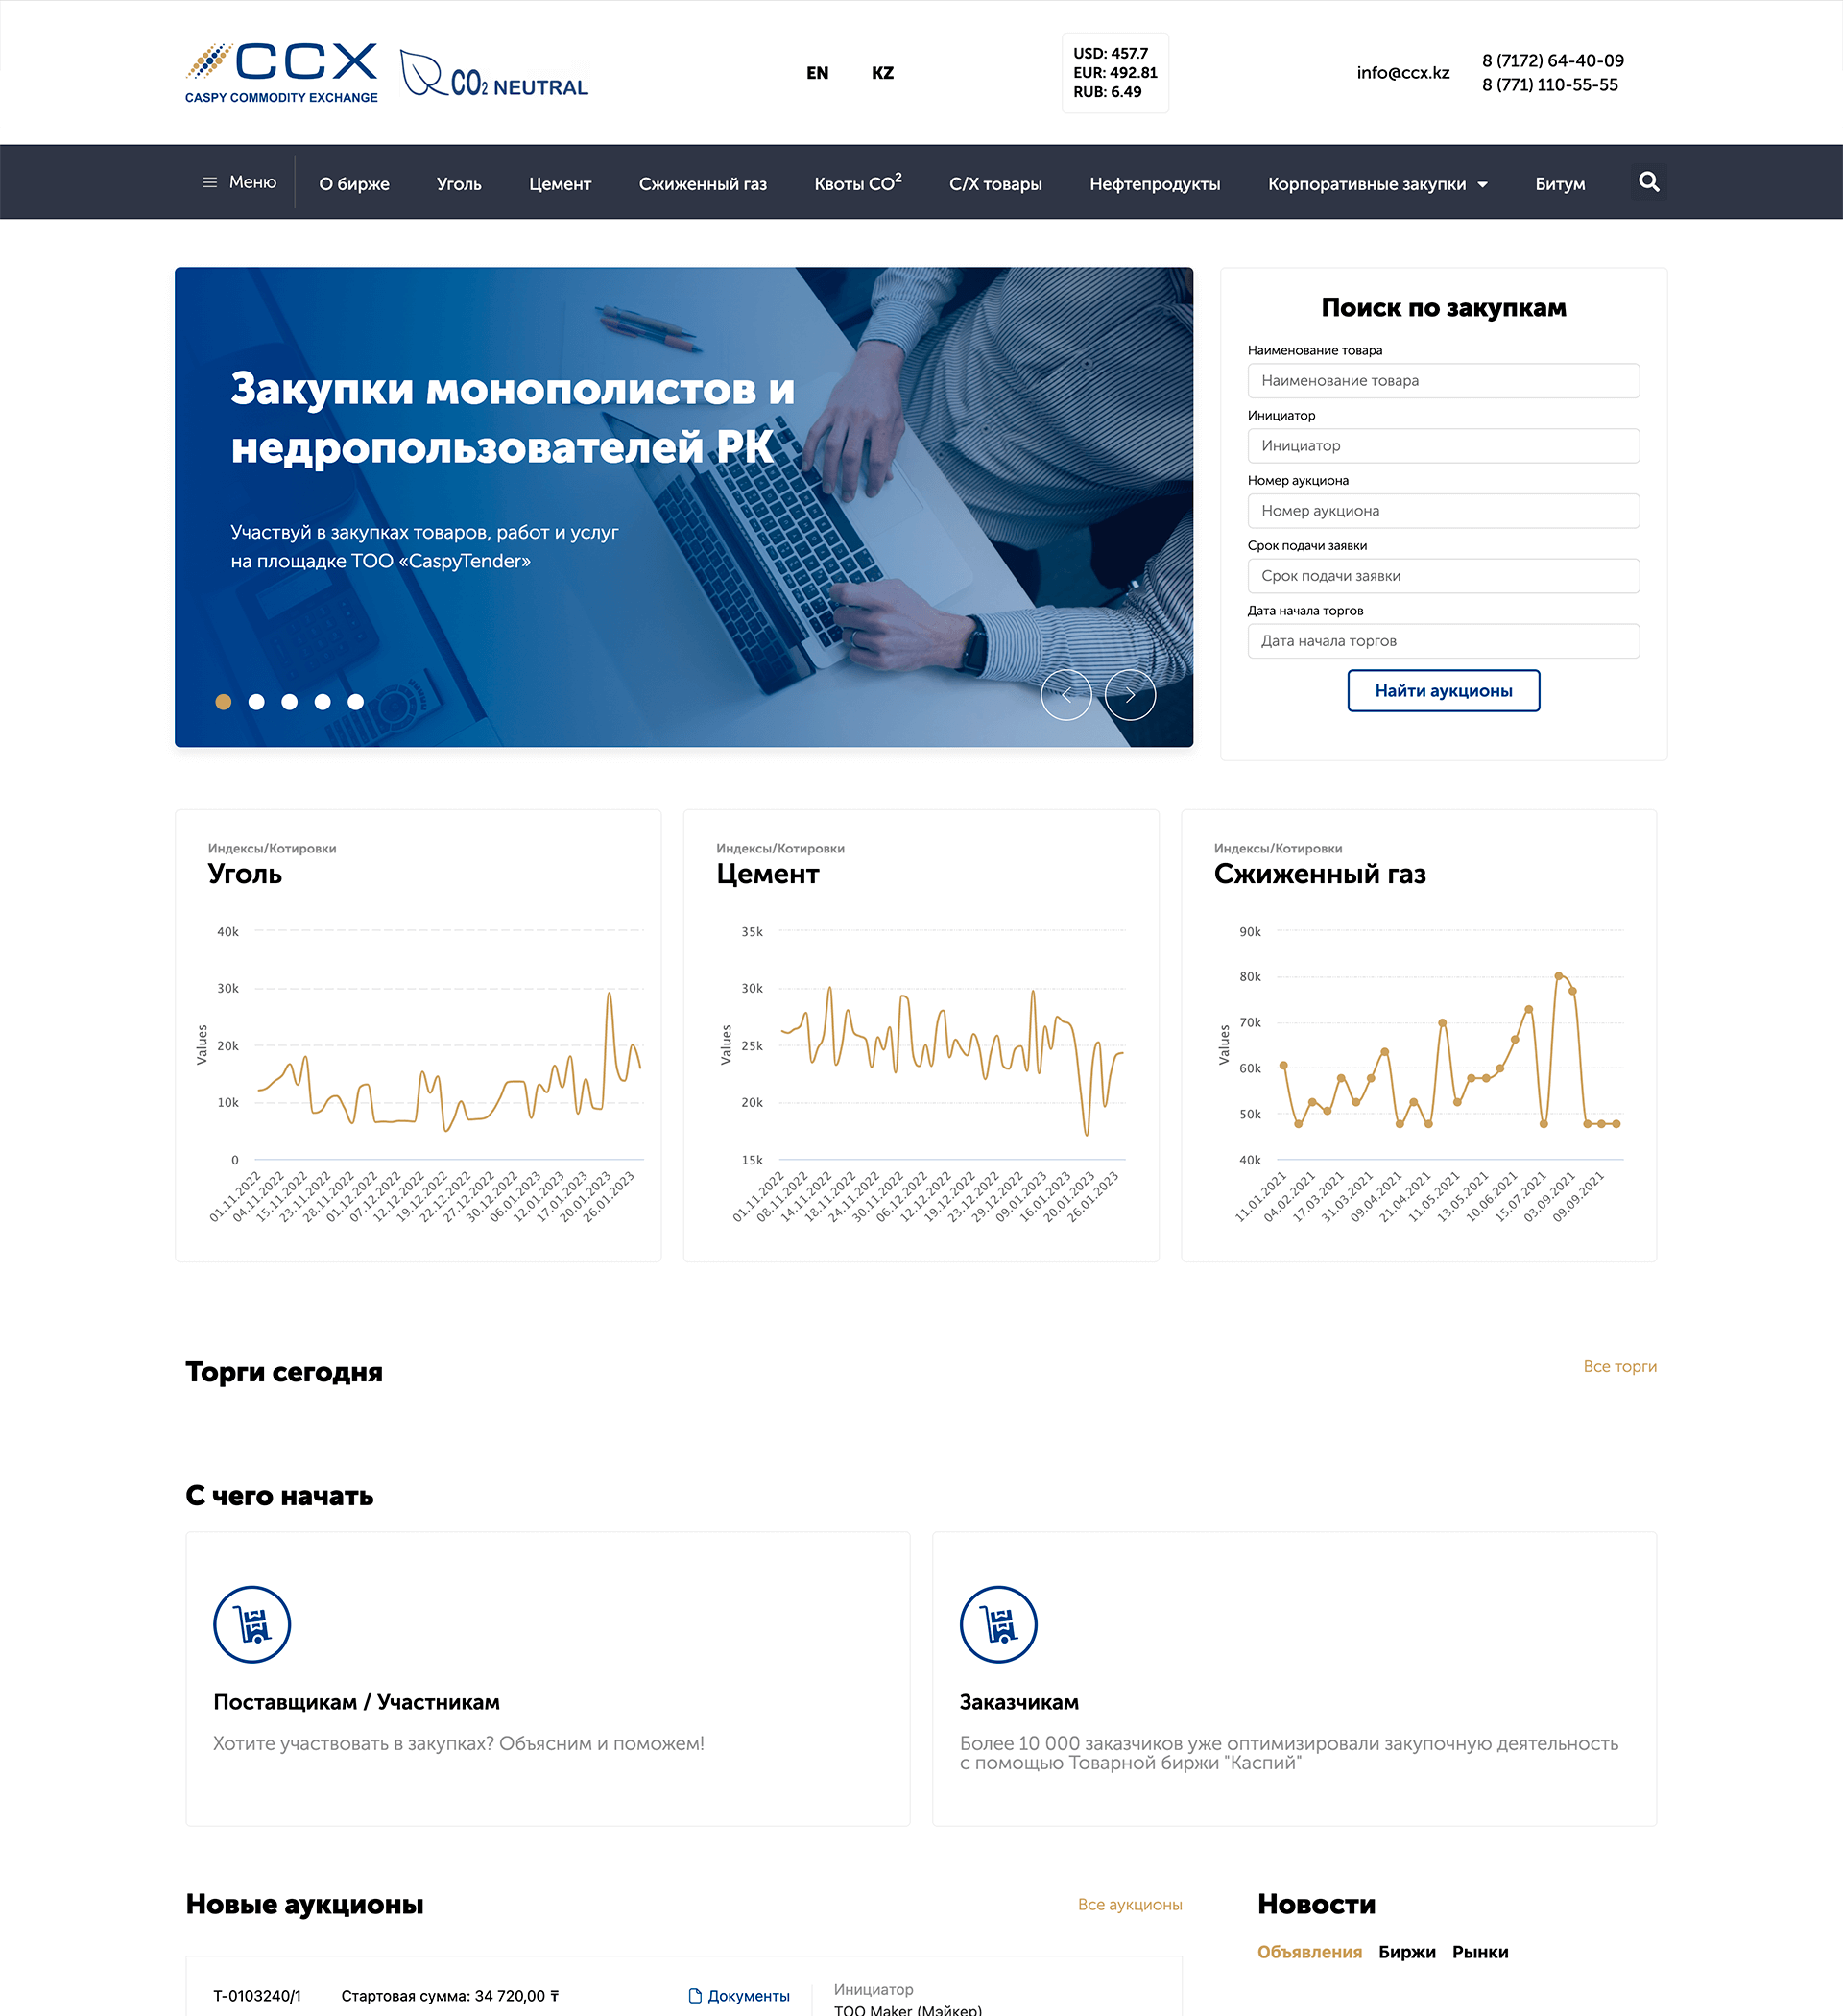This screenshot has height=2016, width=1843.
Task: Select the fifth carousel slide dot
Action: pyautogui.click(x=355, y=702)
